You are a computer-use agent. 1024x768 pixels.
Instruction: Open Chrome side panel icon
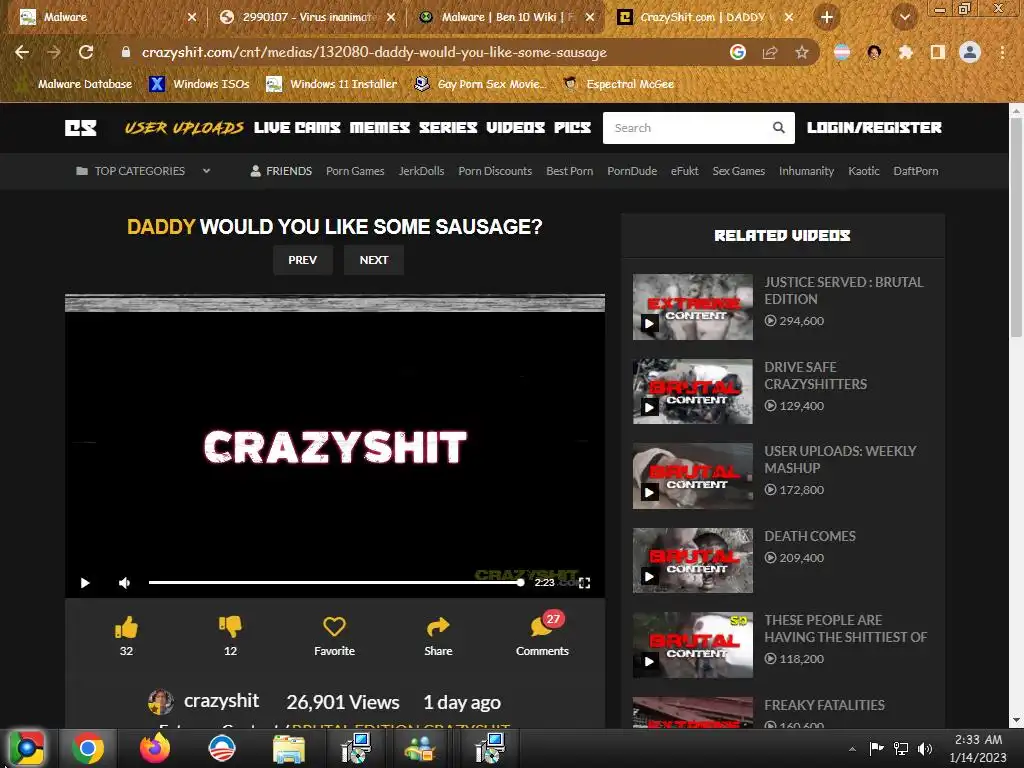pyautogui.click(x=937, y=52)
